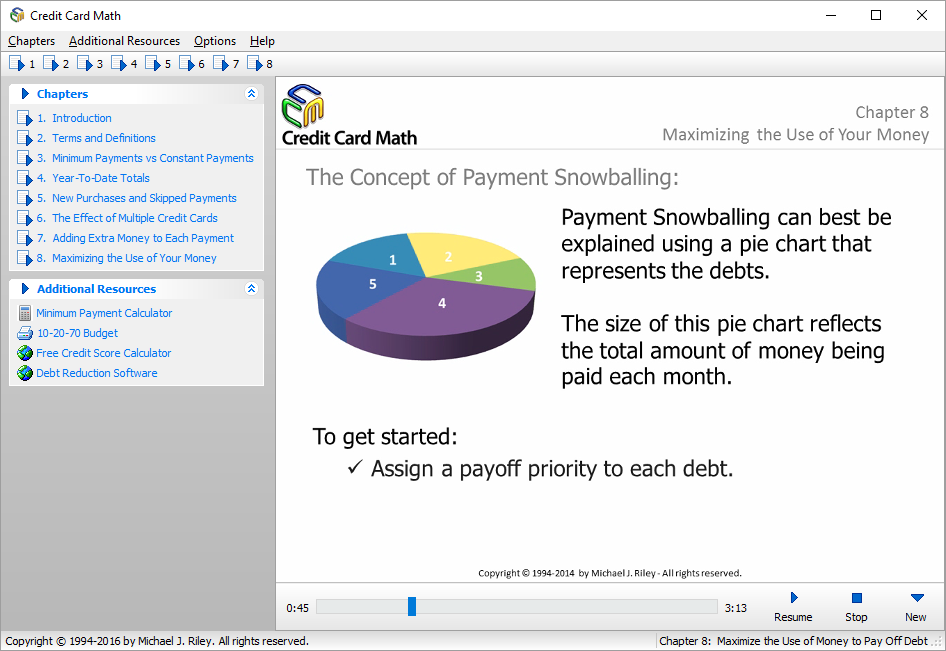Open the Debt Reduction Software link

click(97, 373)
